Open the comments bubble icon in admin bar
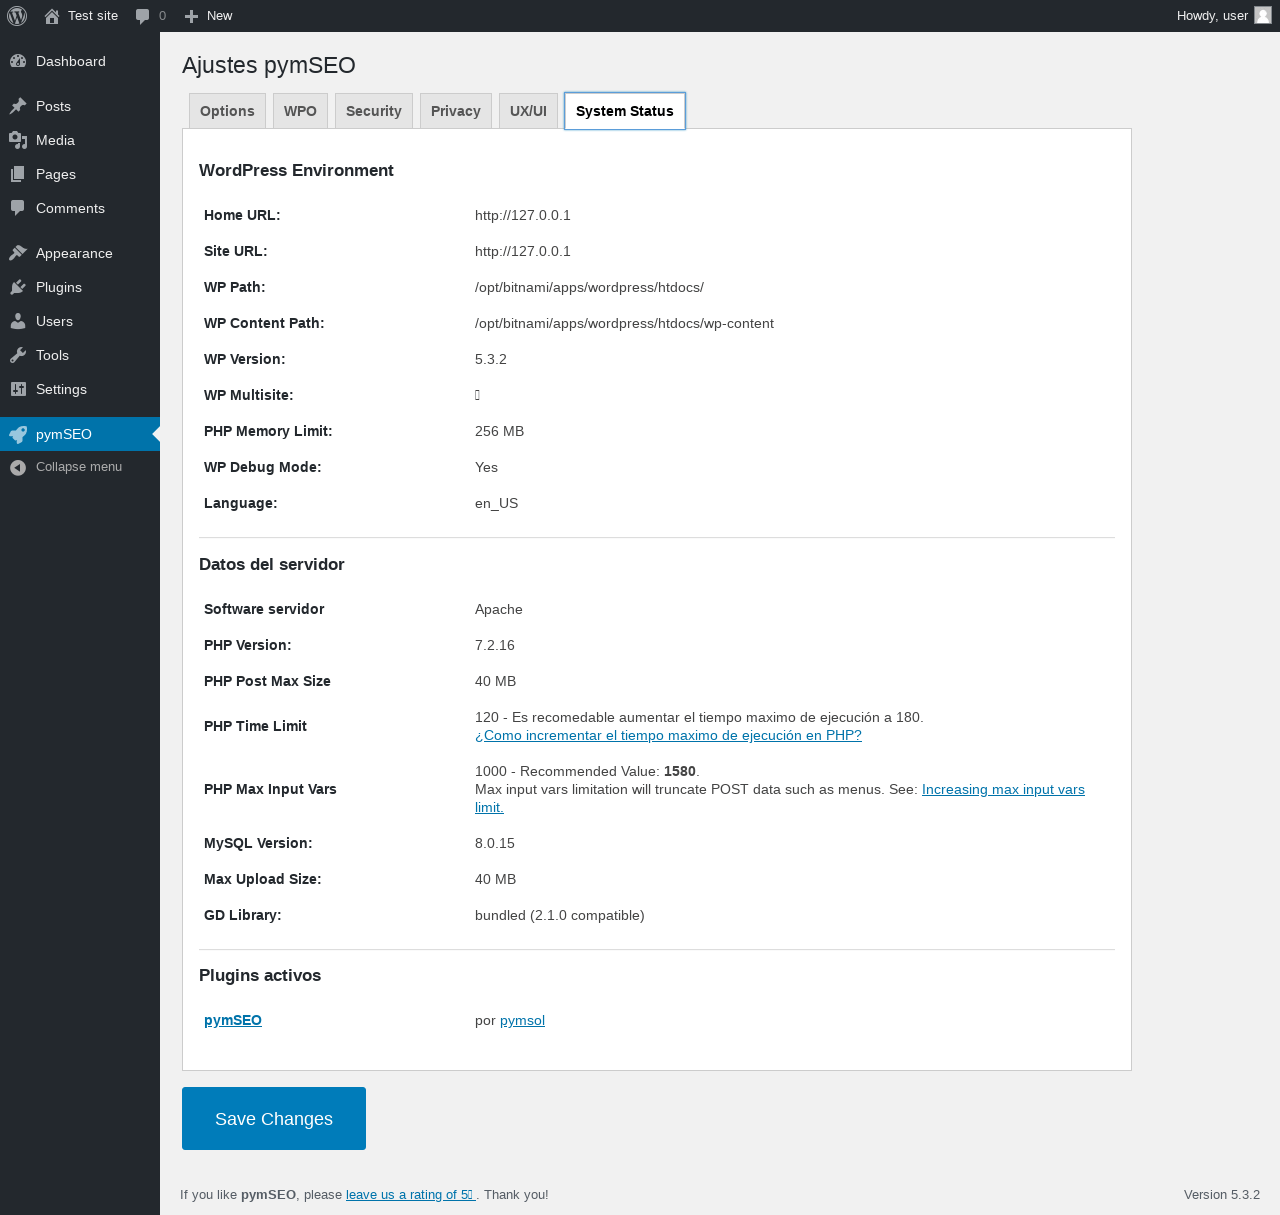The height and width of the screenshot is (1215, 1280). coord(143,16)
